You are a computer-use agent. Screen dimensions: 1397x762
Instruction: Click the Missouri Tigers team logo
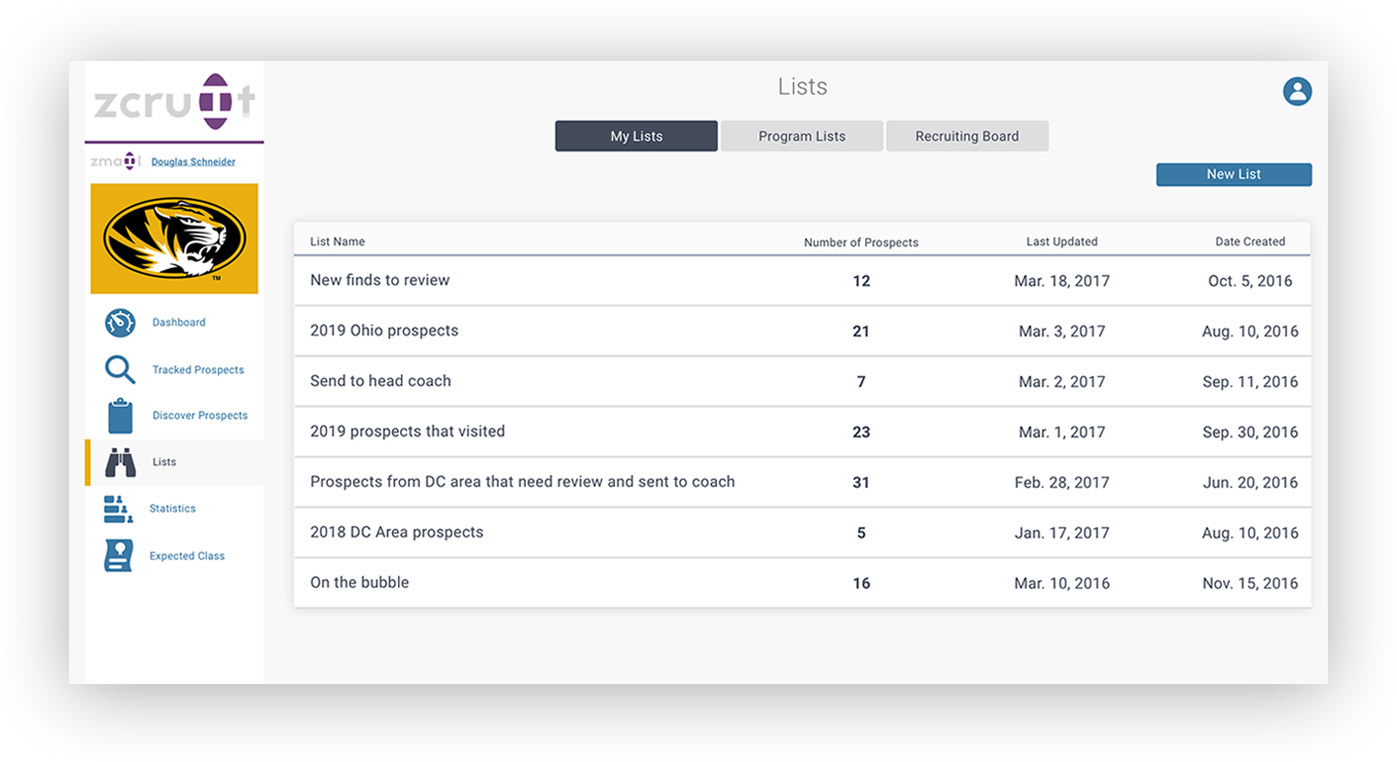pyautogui.click(x=174, y=238)
